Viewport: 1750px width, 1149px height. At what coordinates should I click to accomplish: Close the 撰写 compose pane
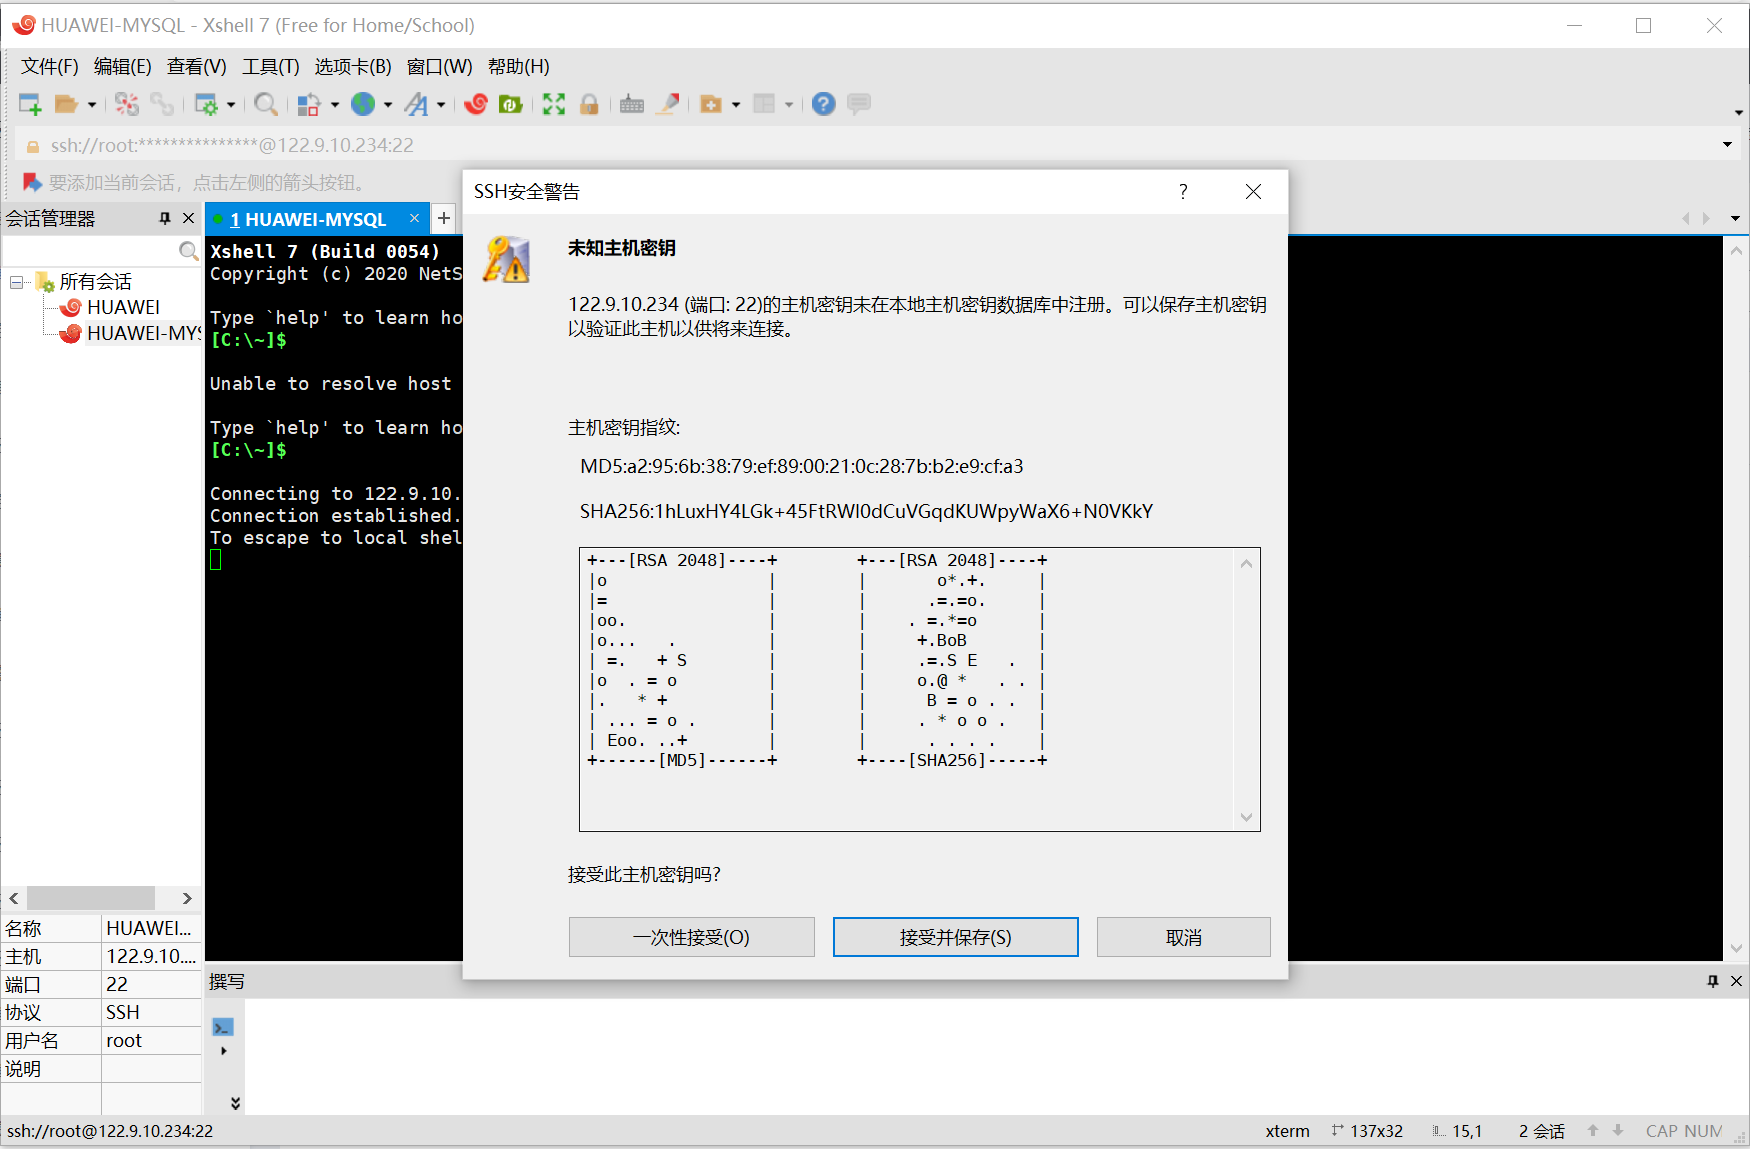pyautogui.click(x=1736, y=981)
